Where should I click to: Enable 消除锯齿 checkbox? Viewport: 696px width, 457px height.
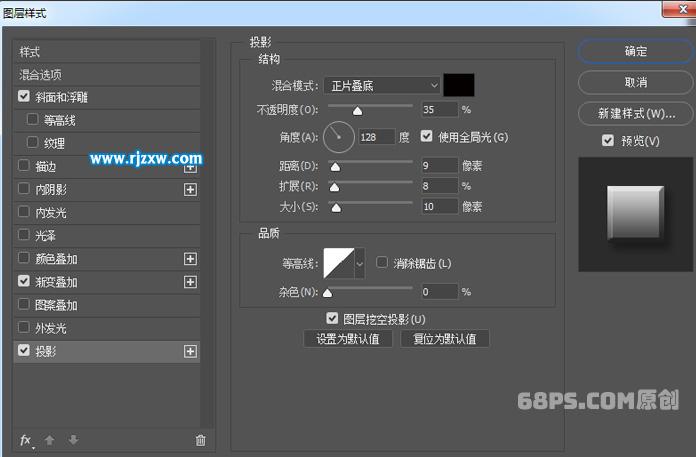coord(382,263)
